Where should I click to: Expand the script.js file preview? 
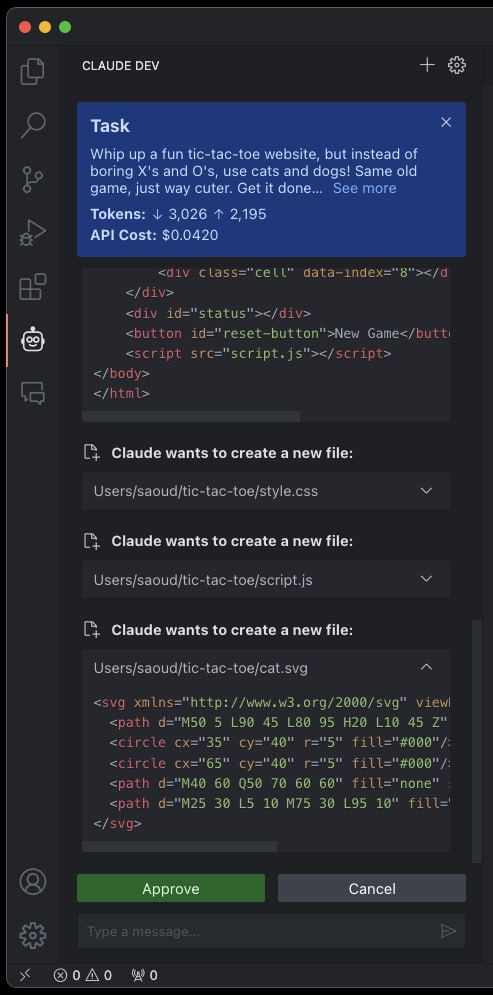click(426, 579)
